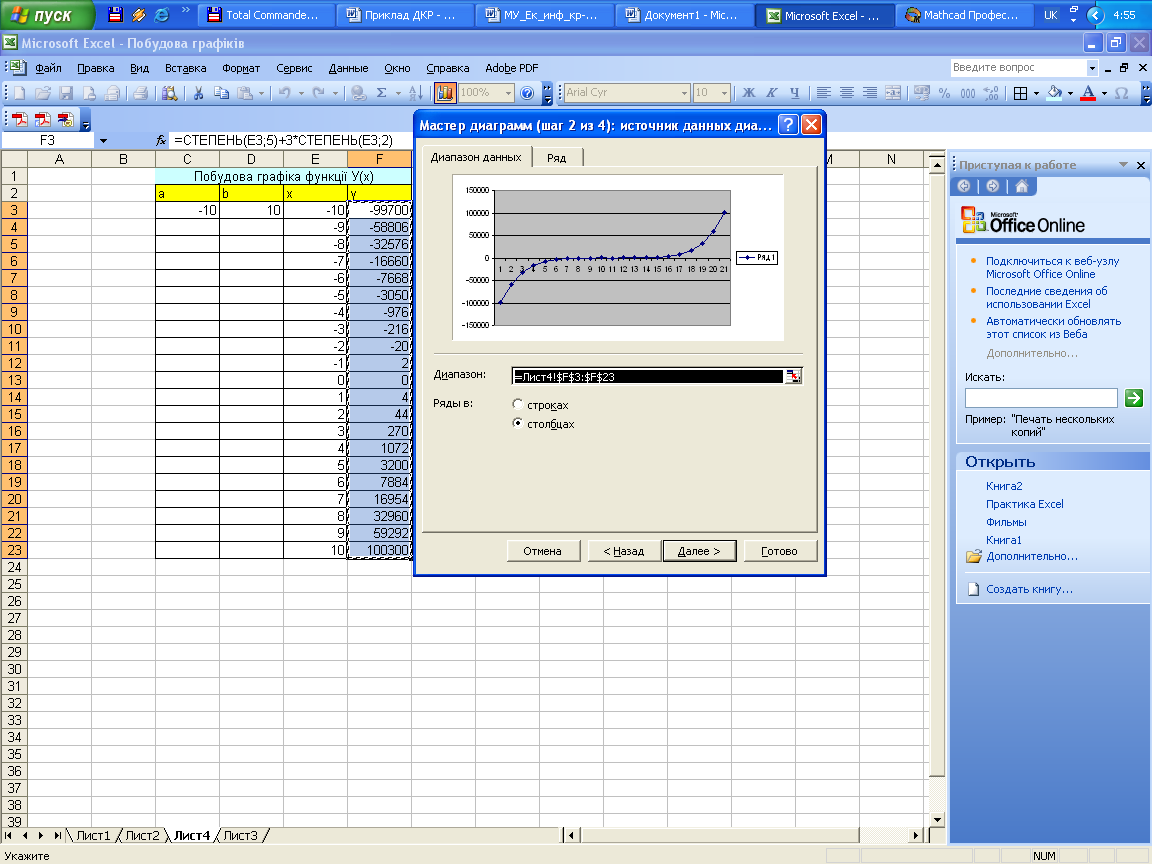The width and height of the screenshot is (1152, 864).
Task: Open the Файл menu
Action: (48, 68)
